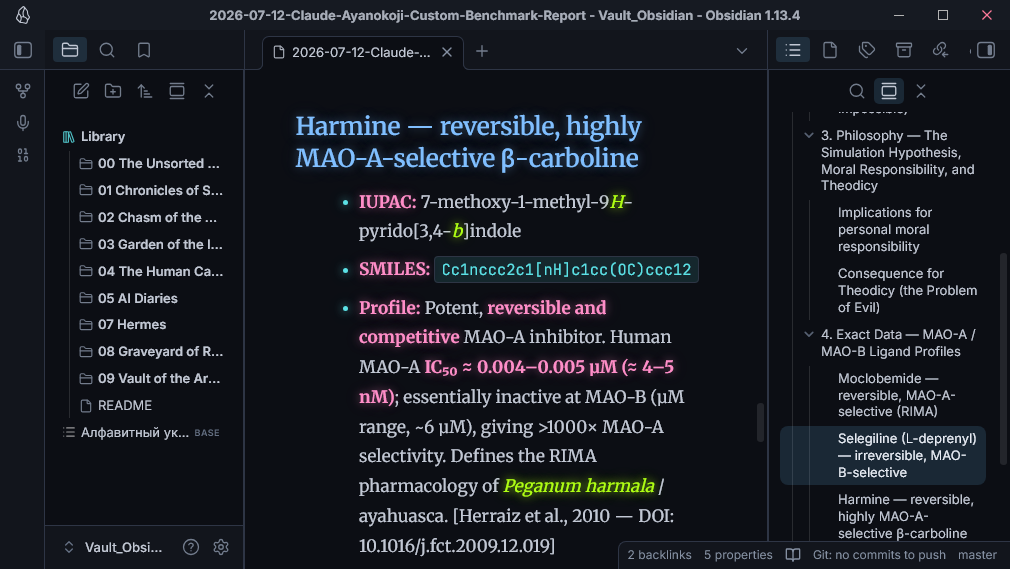Search within the outline panel
Image resolution: width=1010 pixels, height=569 pixels.
coord(857,92)
